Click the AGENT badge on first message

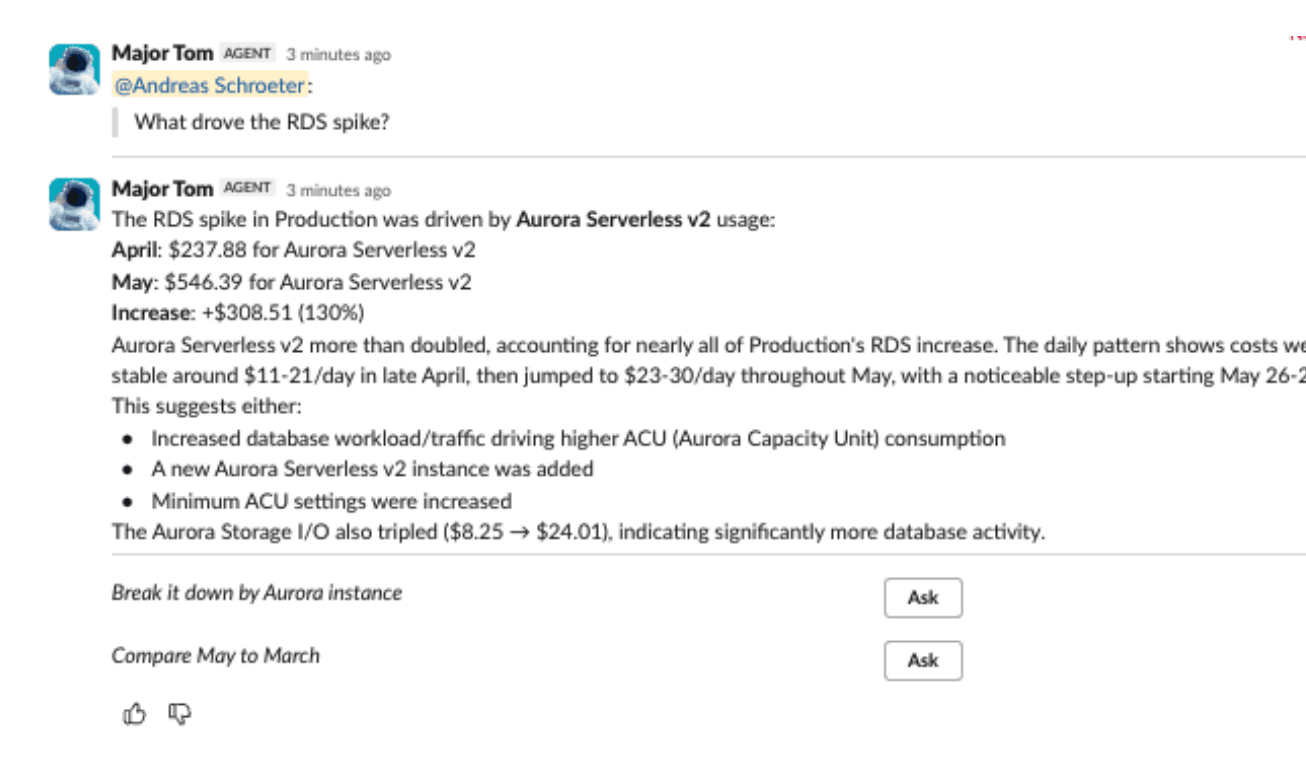pos(248,53)
